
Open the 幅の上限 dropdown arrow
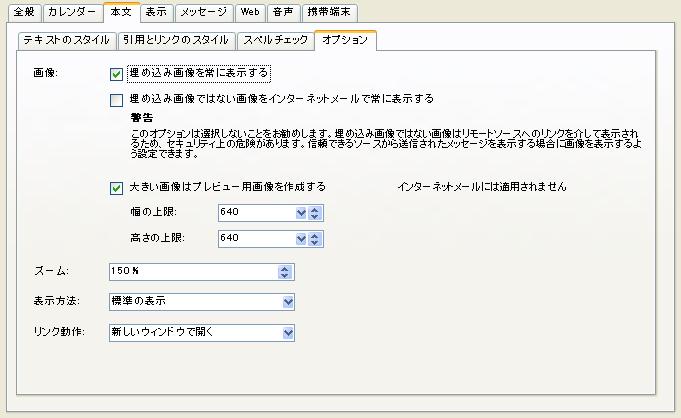301,213
